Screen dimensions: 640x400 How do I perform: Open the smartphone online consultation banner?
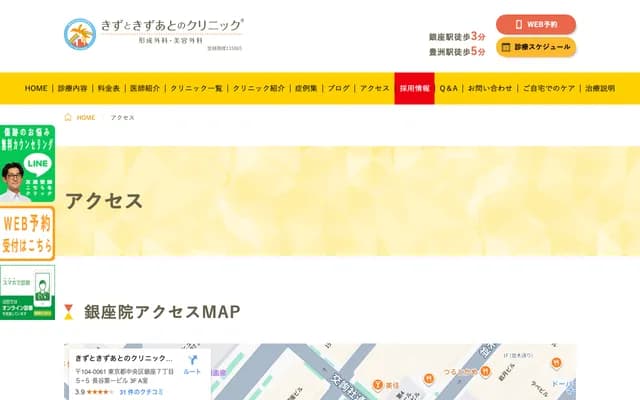click(27, 292)
